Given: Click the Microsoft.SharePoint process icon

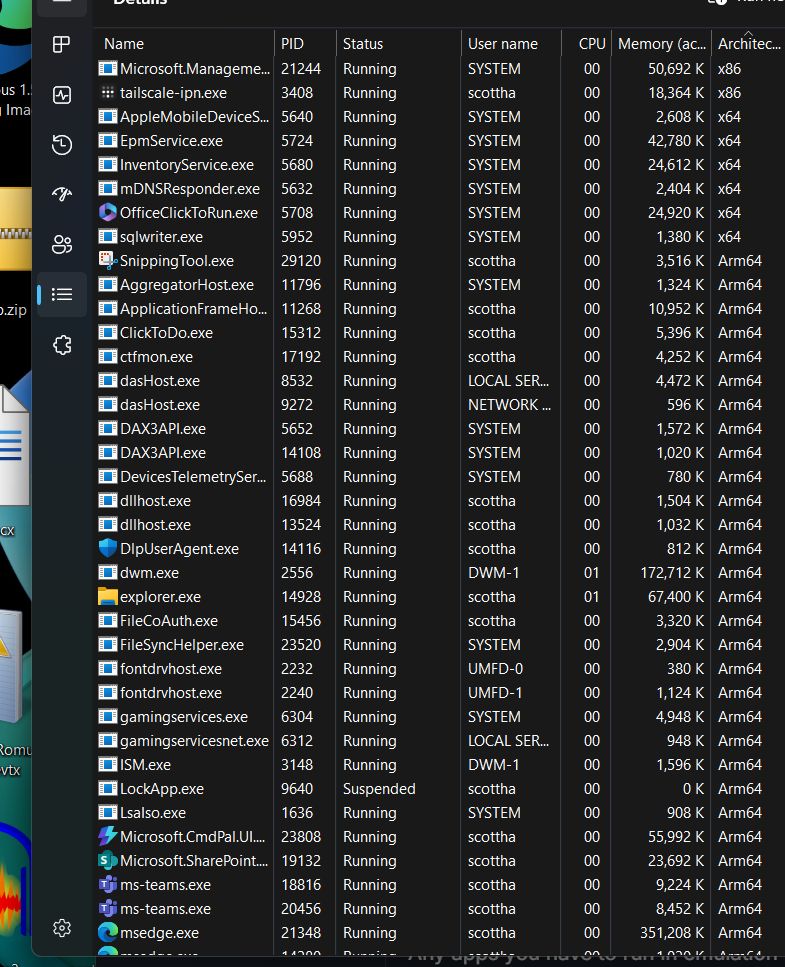Looking at the screenshot, I should pyautogui.click(x=107, y=860).
